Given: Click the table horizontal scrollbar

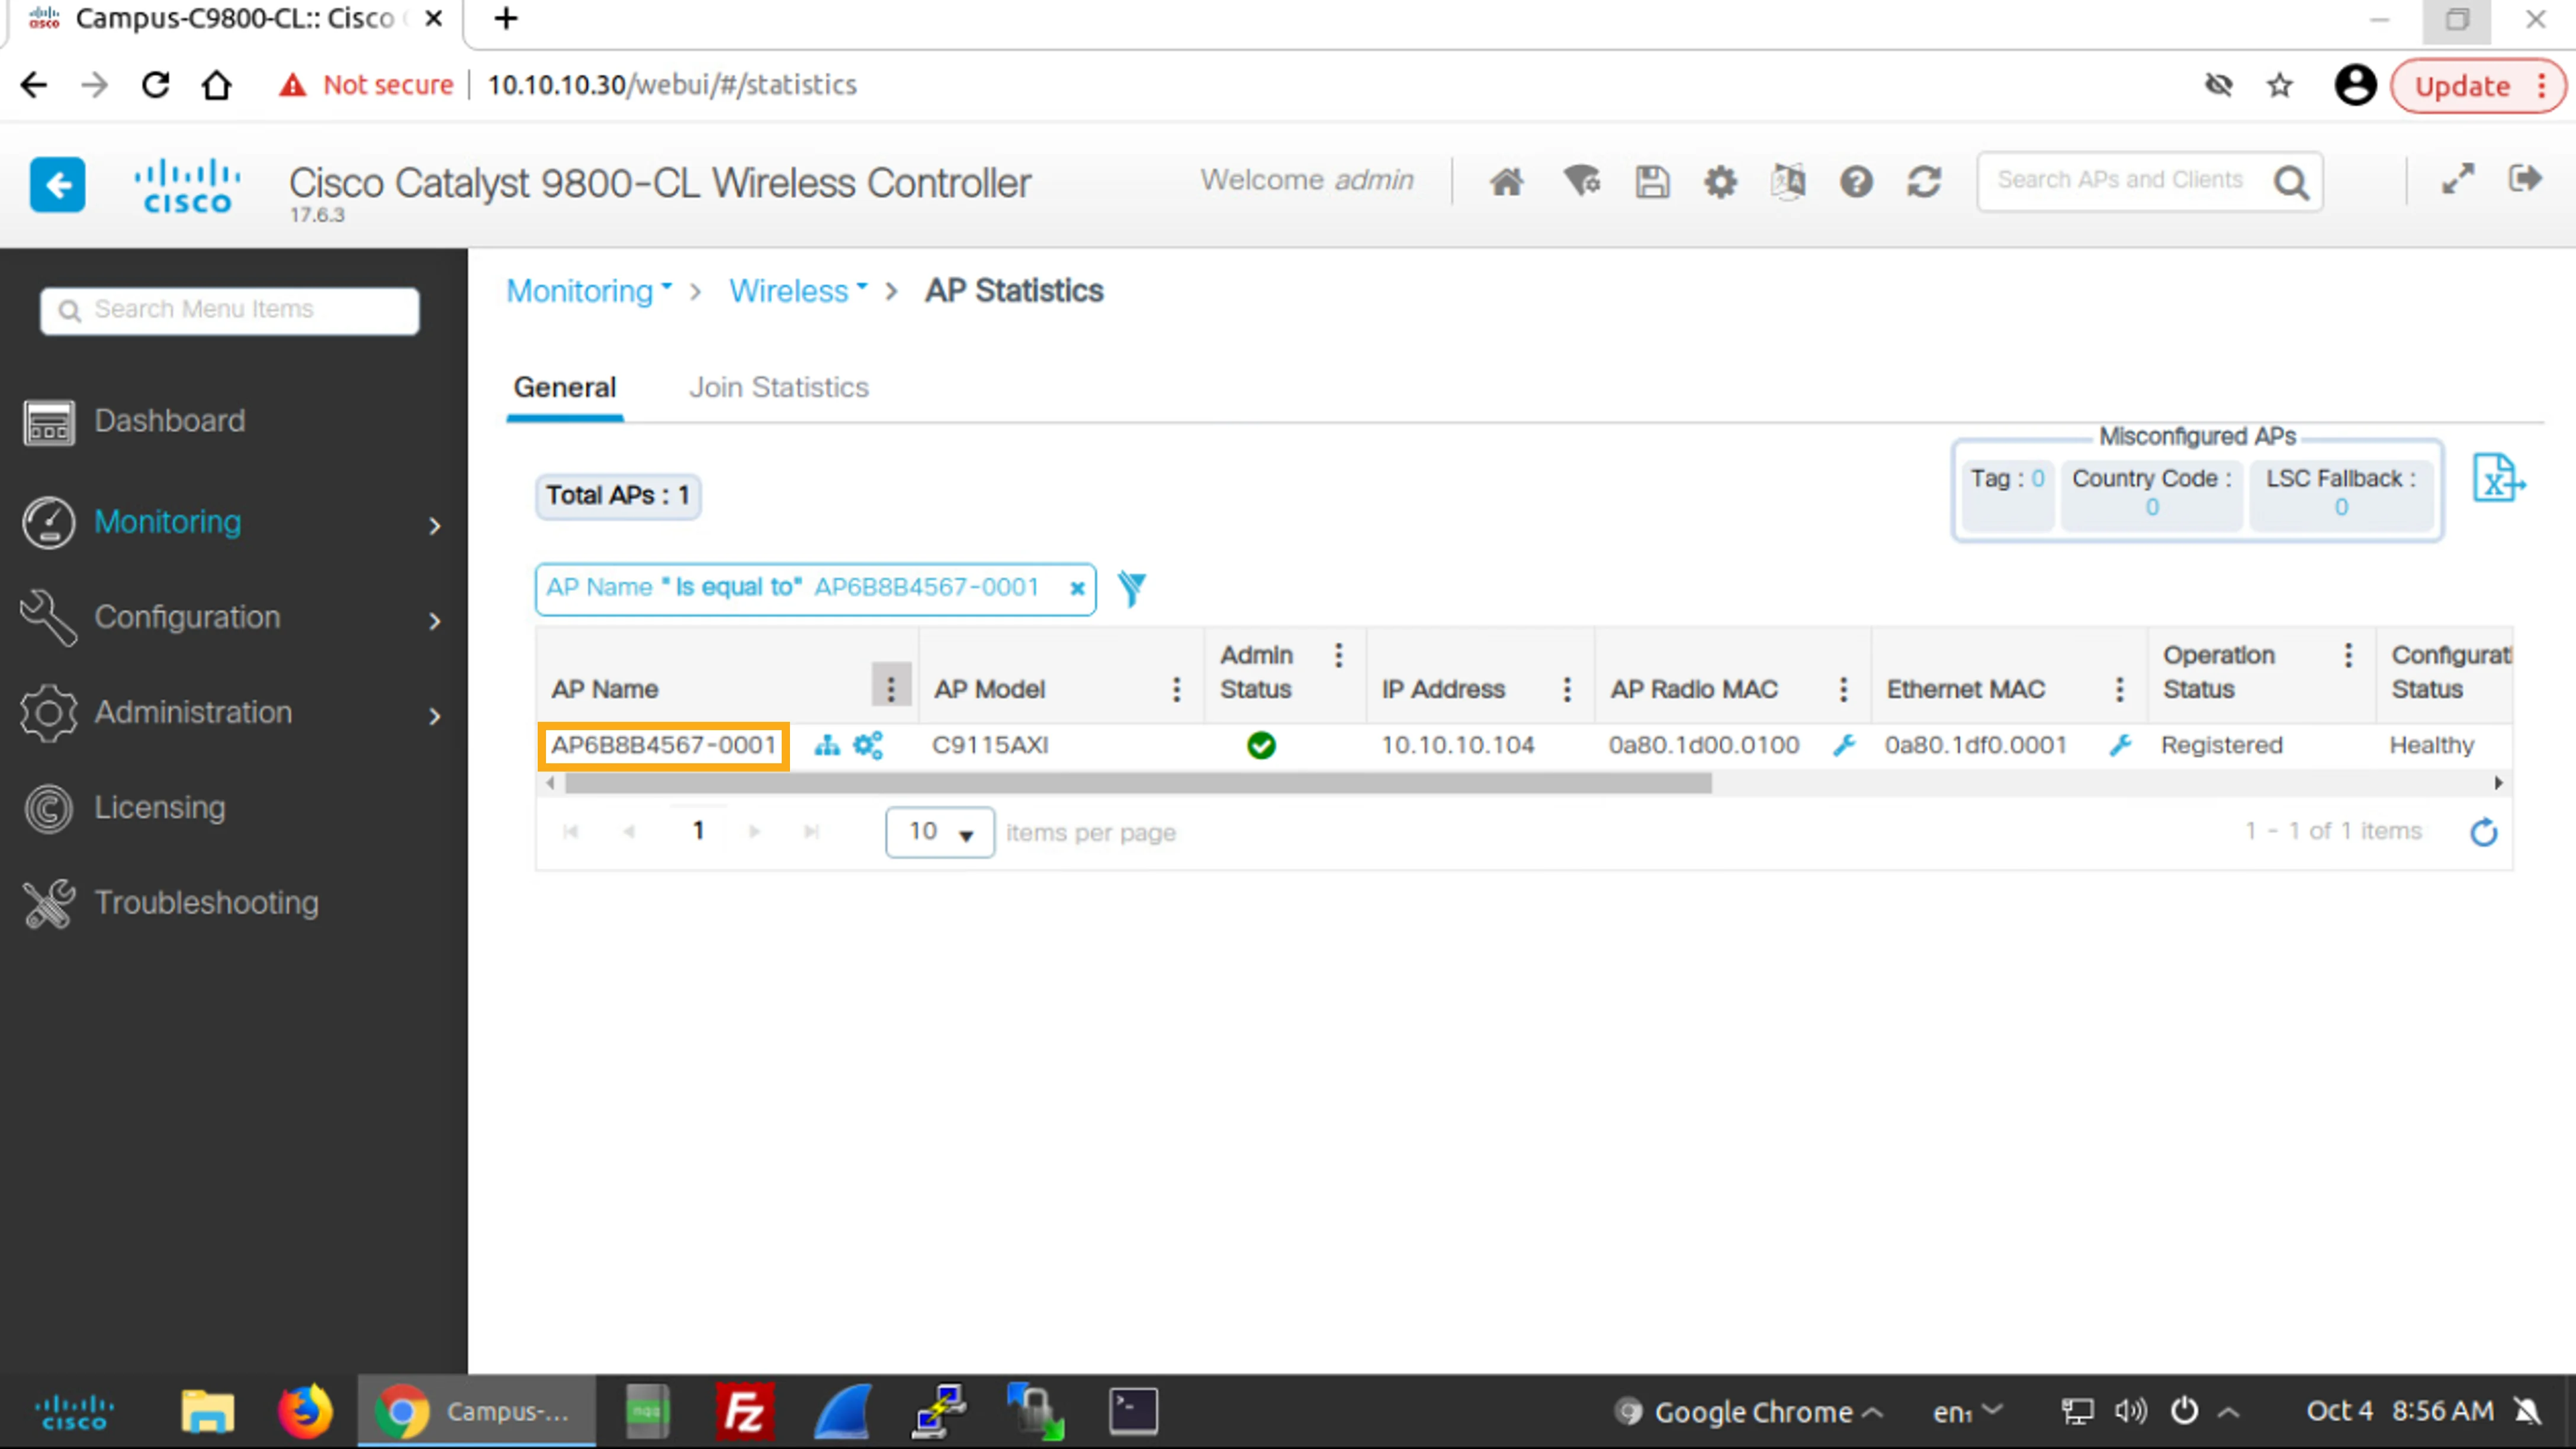Looking at the screenshot, I should click(1137, 783).
